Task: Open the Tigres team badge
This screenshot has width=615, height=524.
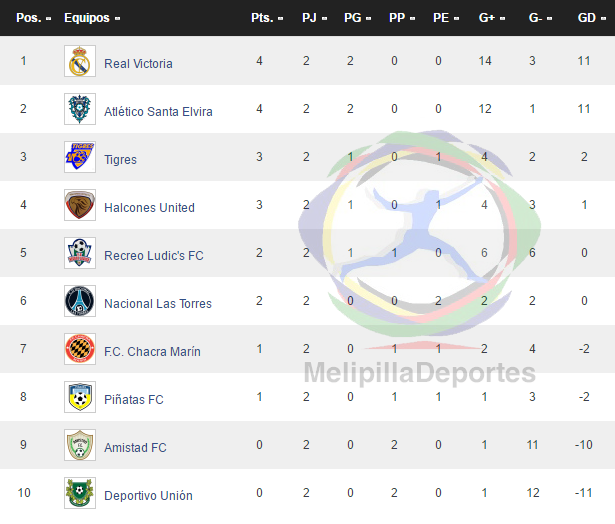Action: pos(80,157)
